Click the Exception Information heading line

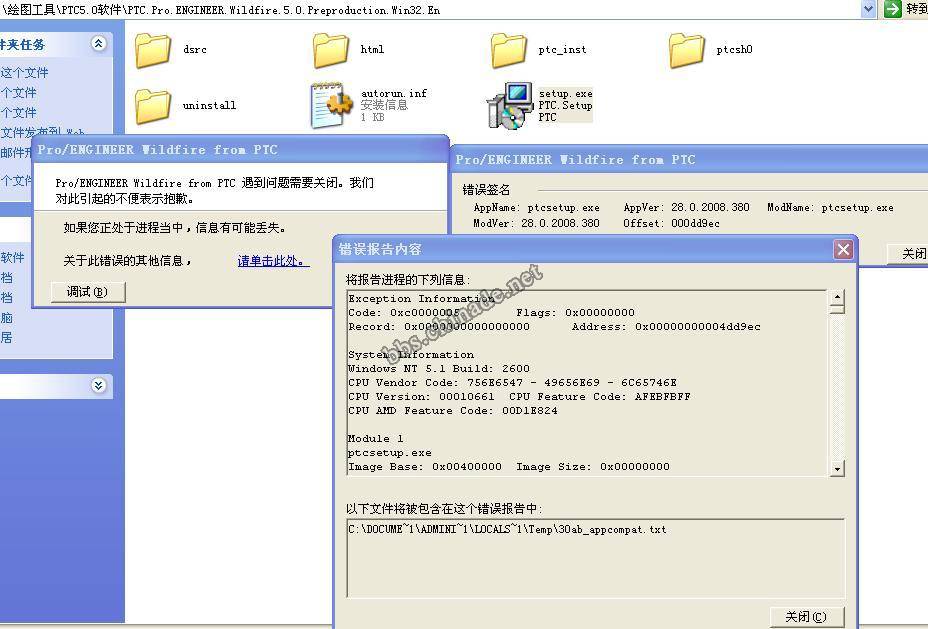pos(421,299)
